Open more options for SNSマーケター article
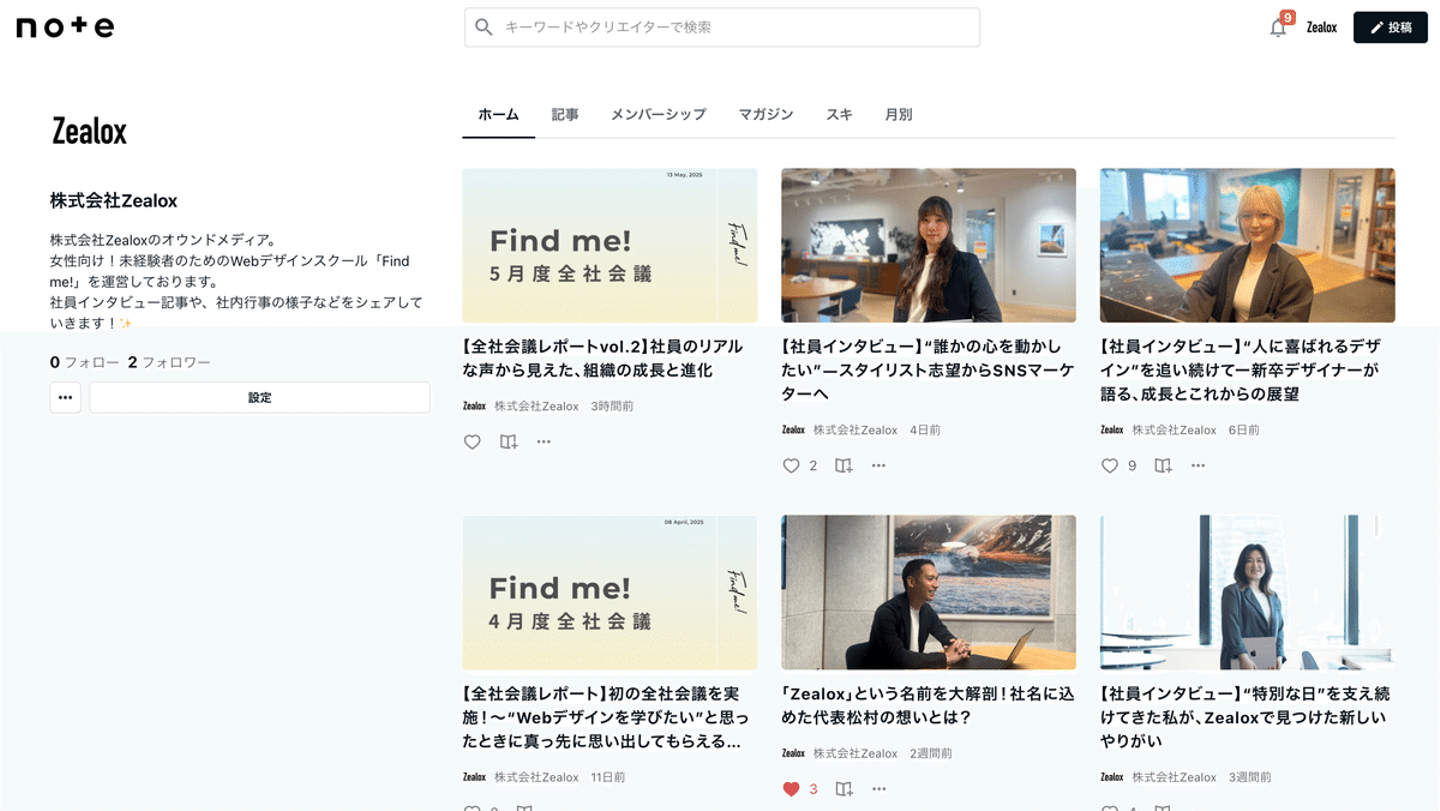Image resolution: width=1440 pixels, height=811 pixels. 878,465
